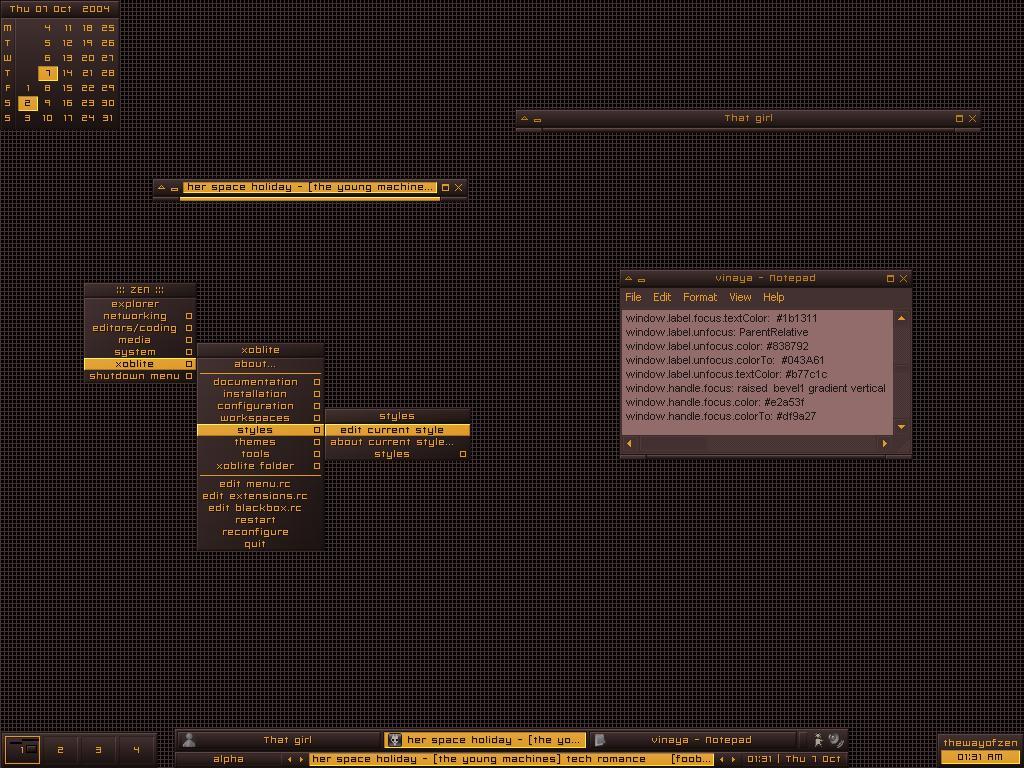Choose edit current style

pos(398,430)
